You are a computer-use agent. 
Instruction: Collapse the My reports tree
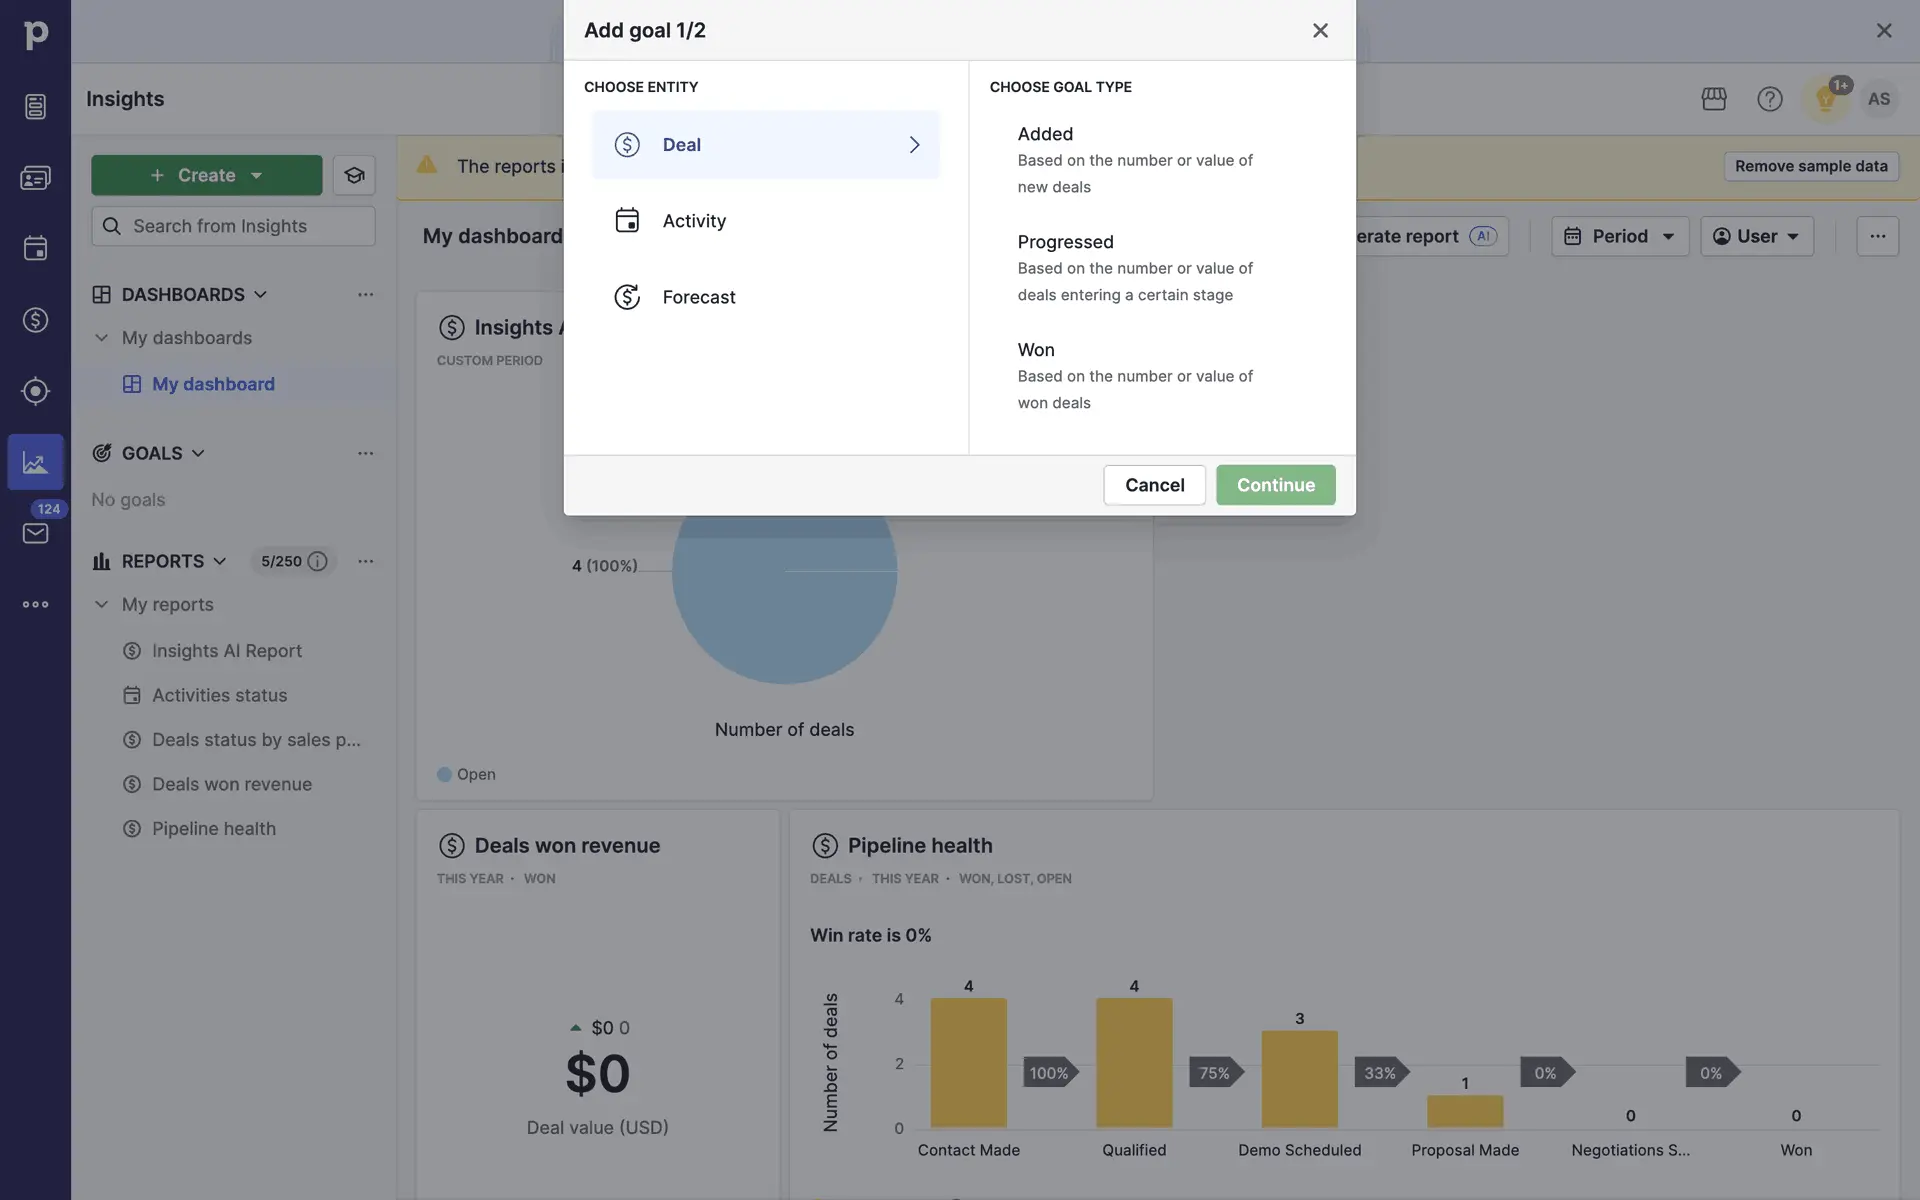[101, 605]
